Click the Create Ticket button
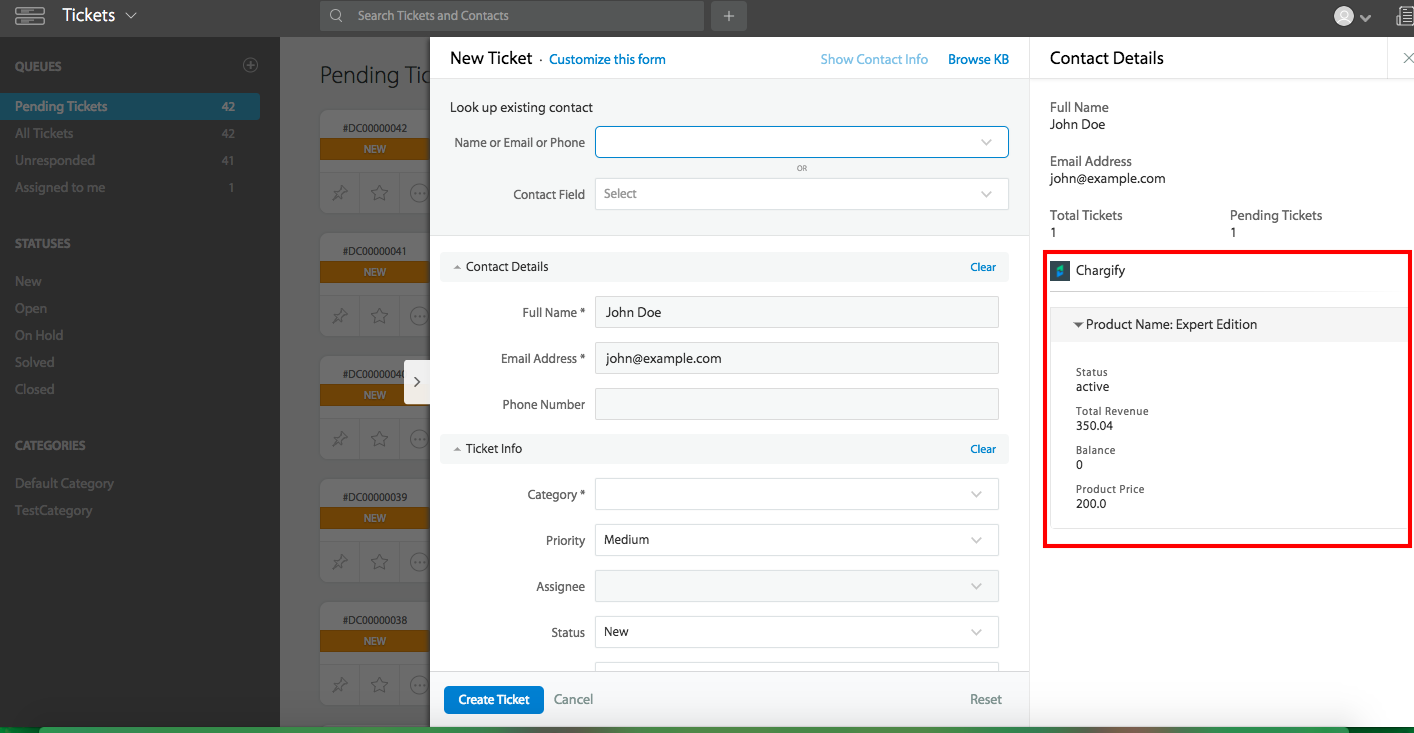 tap(494, 700)
